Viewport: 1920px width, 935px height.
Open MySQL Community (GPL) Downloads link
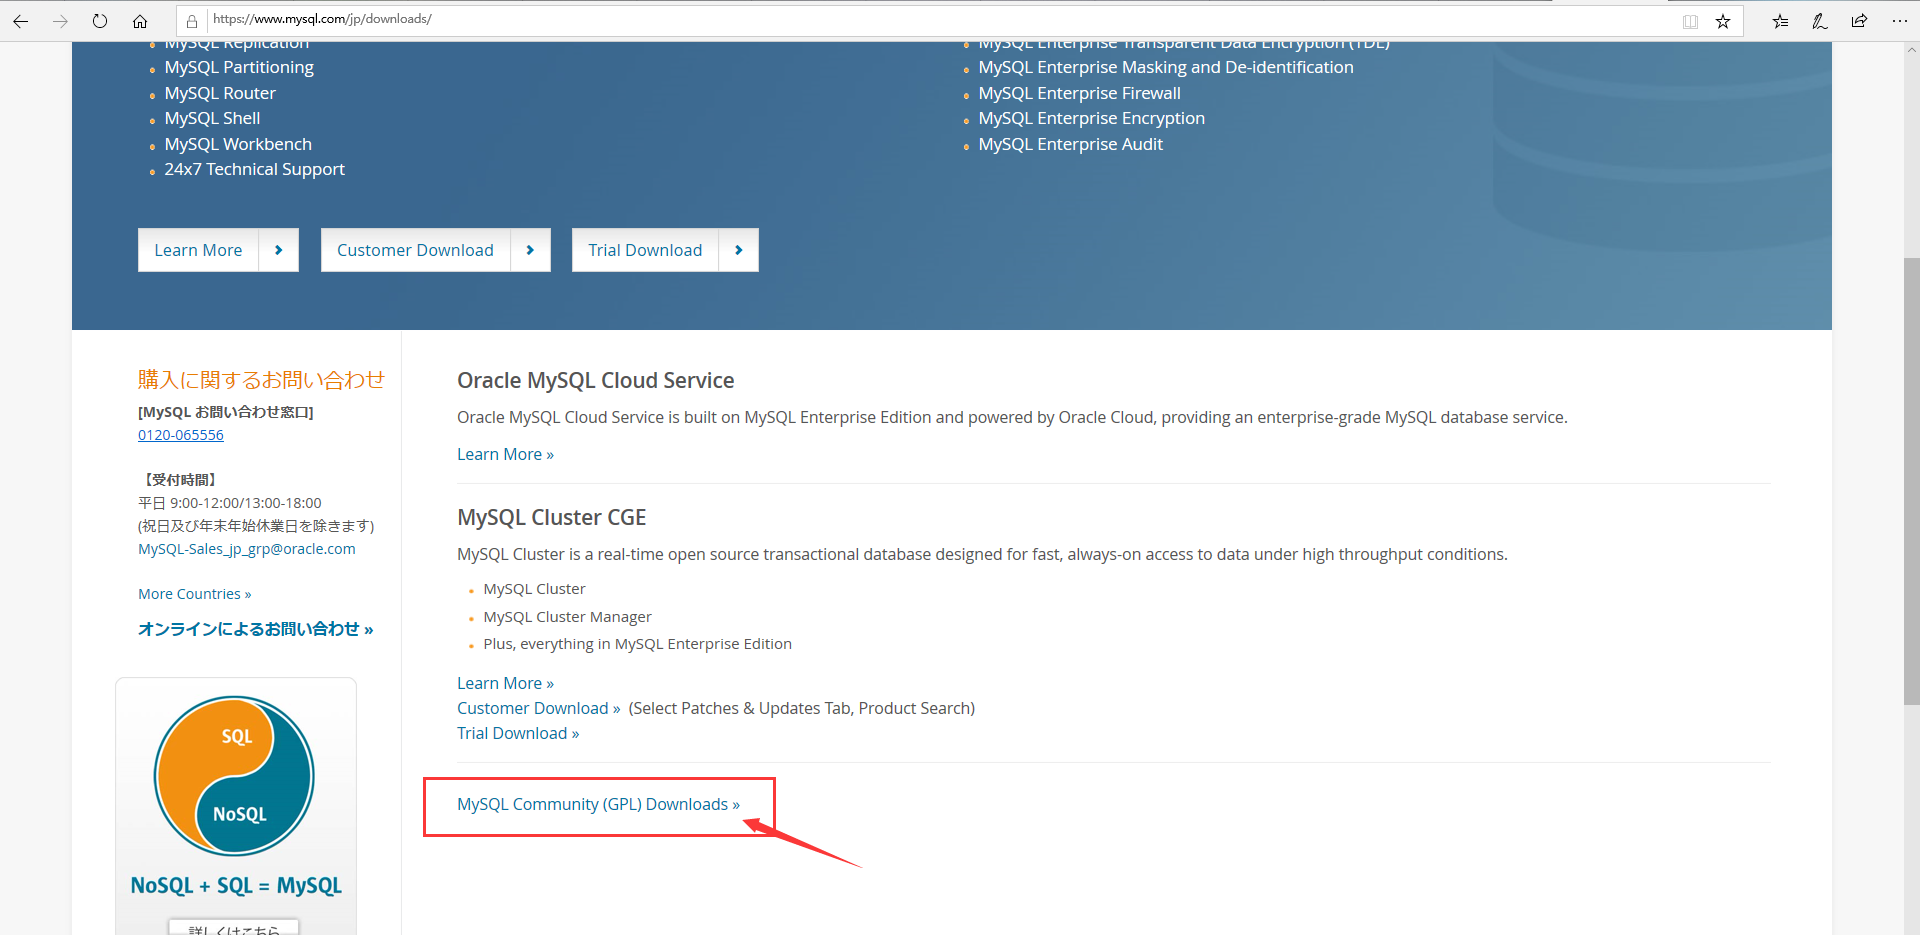(598, 804)
